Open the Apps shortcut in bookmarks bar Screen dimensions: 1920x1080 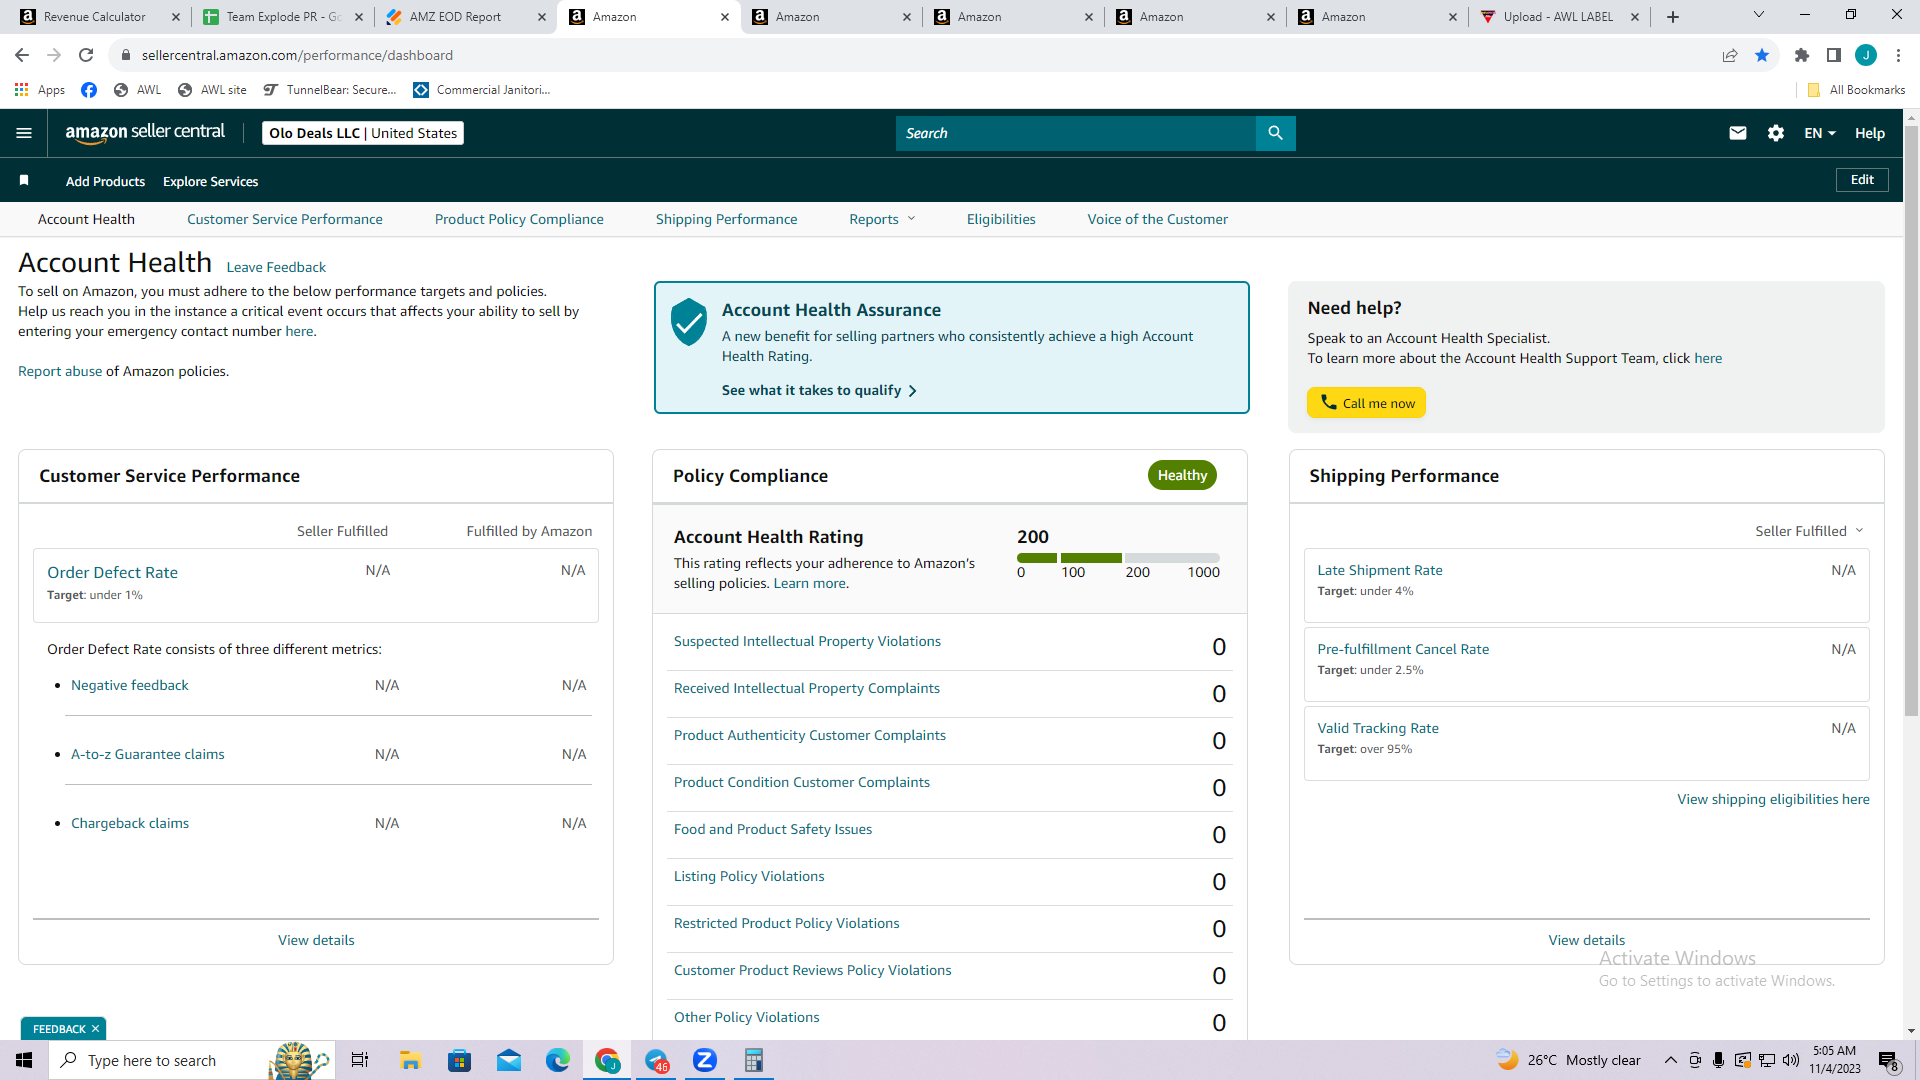tap(40, 90)
